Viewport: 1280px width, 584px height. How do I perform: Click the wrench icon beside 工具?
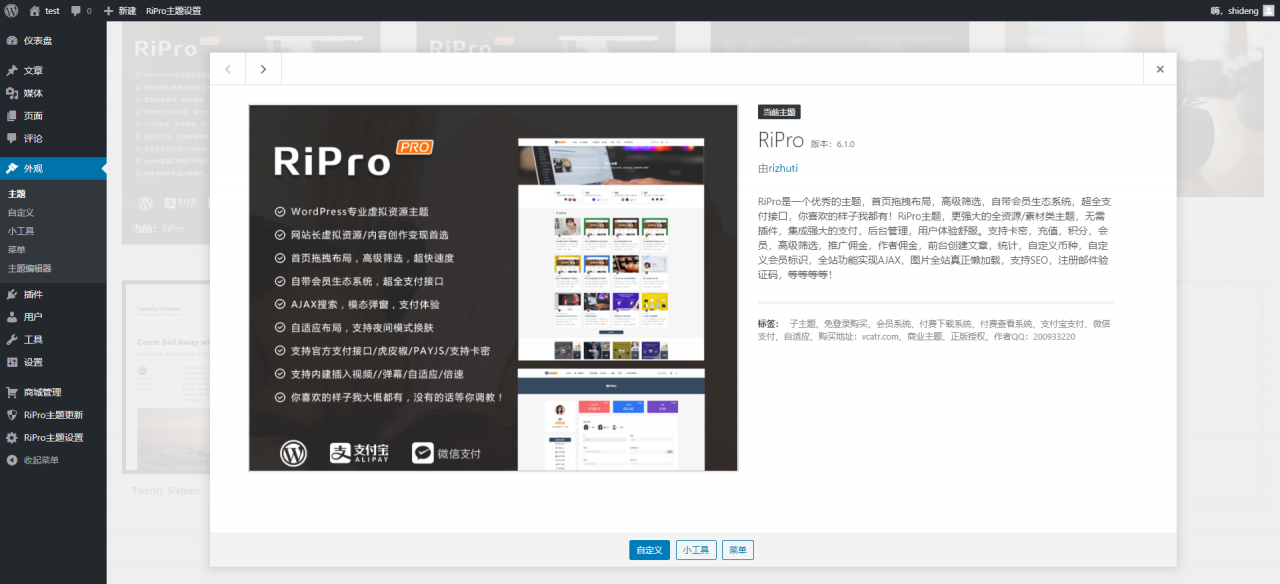[12, 339]
